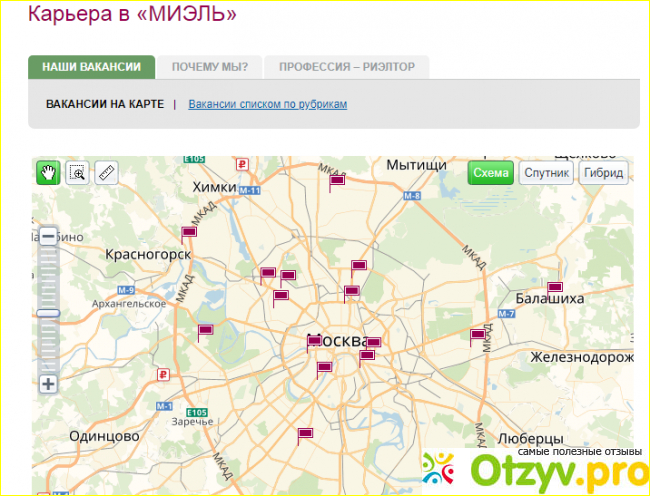This screenshot has height=496, width=650.
Task: Switch map to Схема view
Action: tap(490, 173)
